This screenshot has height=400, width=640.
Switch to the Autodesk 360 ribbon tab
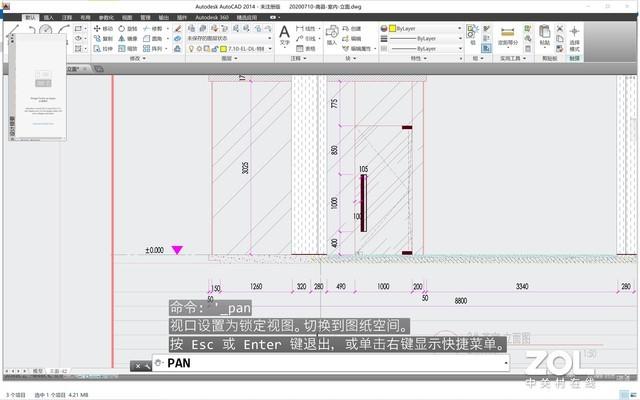tap(212, 18)
